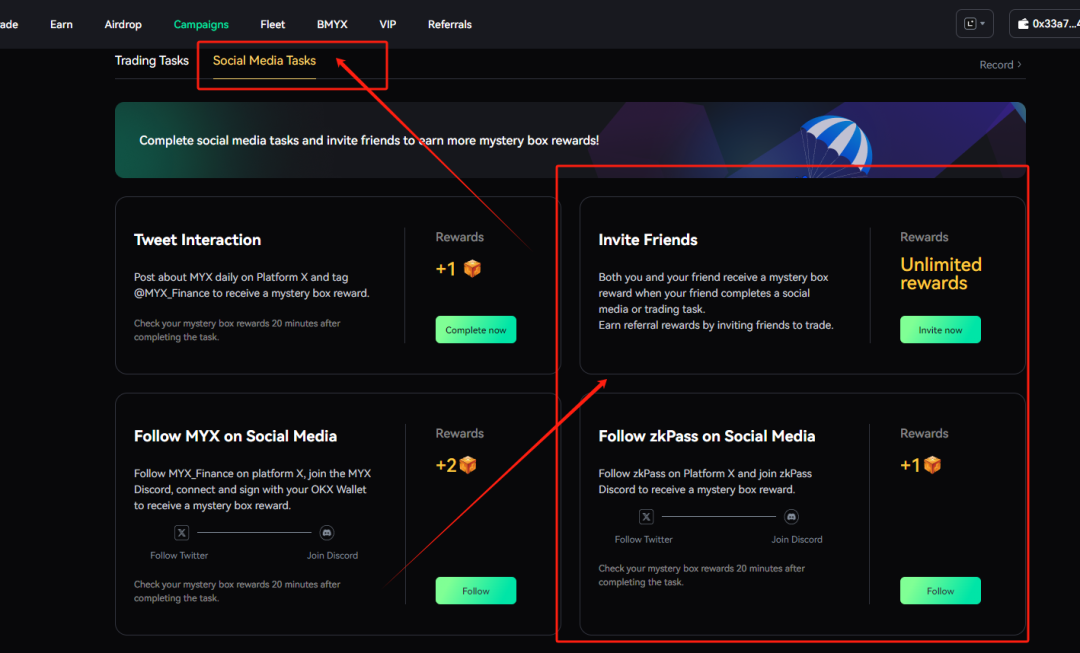Open the BMYX menu item

332,24
